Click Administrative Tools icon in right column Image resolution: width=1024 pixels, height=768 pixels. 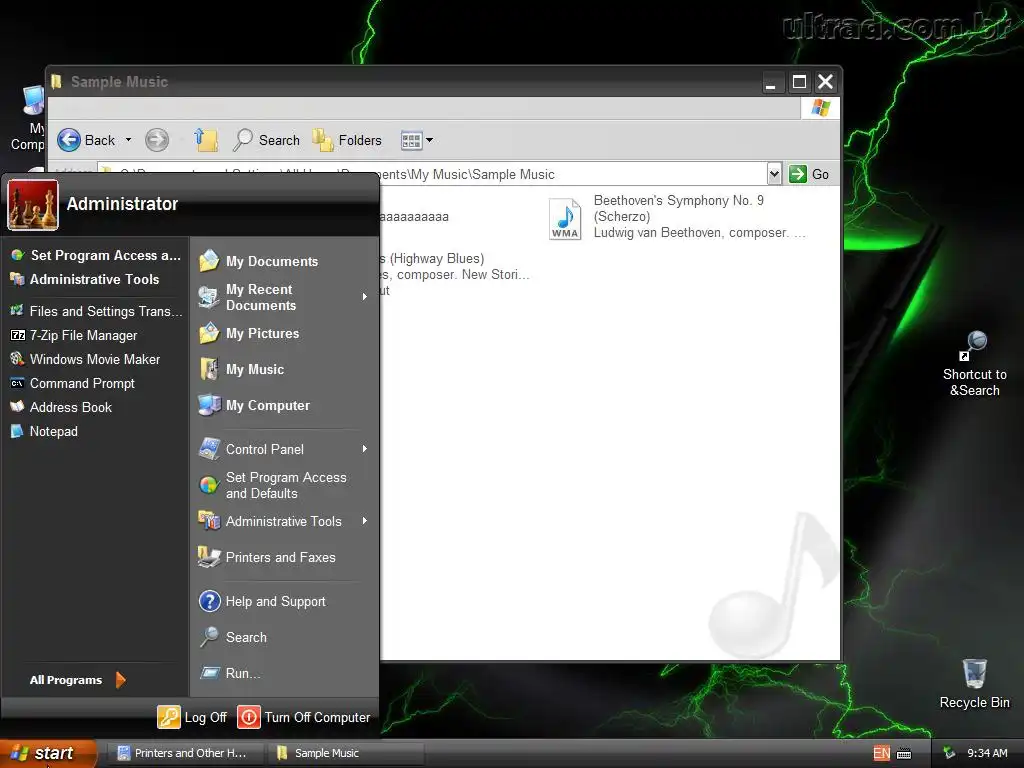coord(209,521)
